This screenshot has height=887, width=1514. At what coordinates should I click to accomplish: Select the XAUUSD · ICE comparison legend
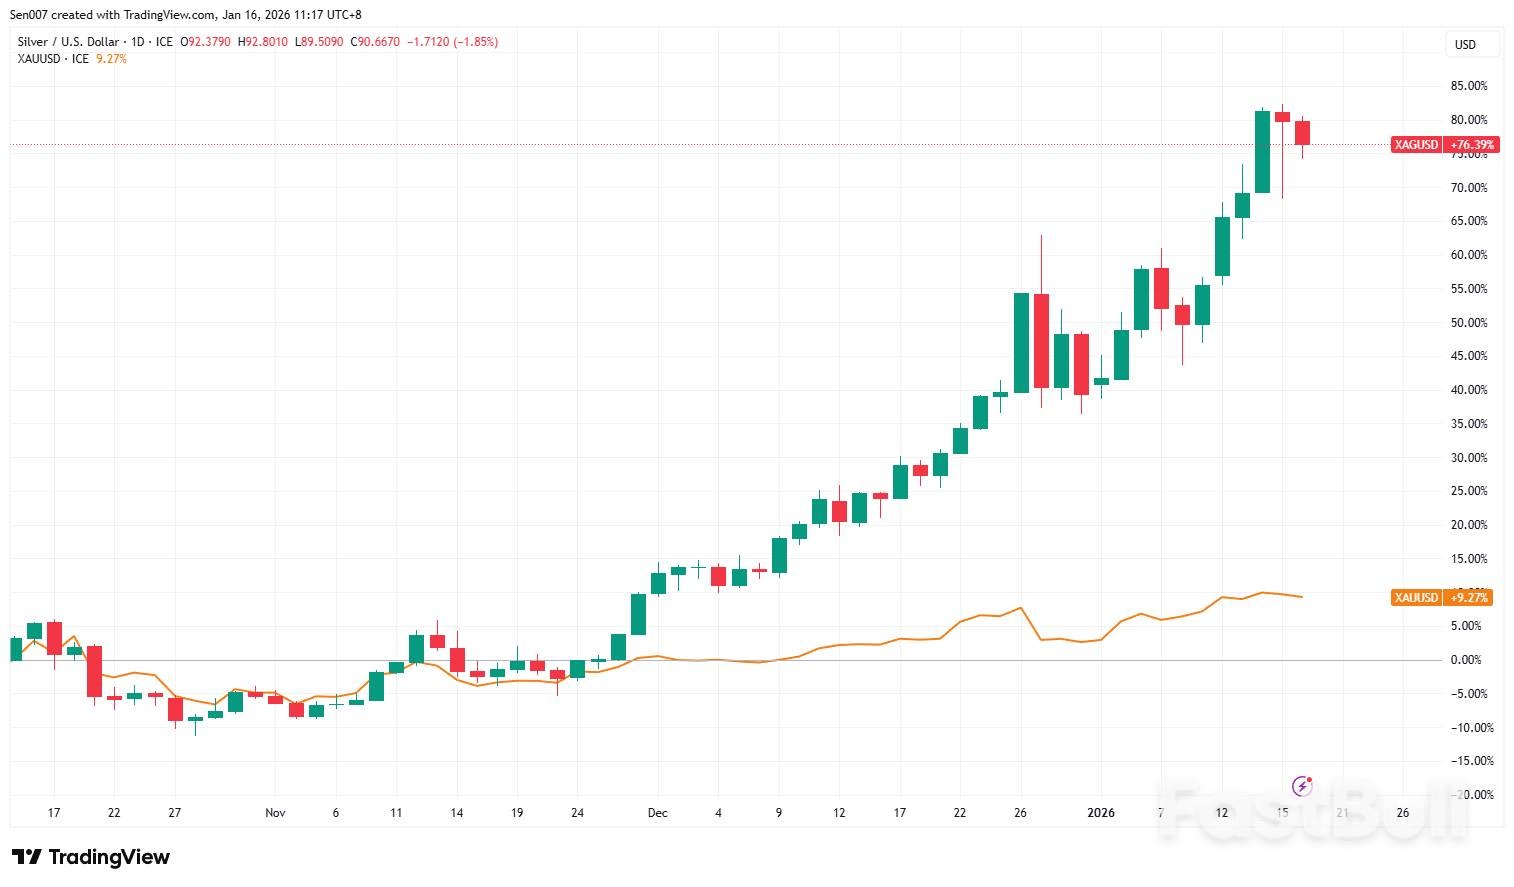coord(53,59)
